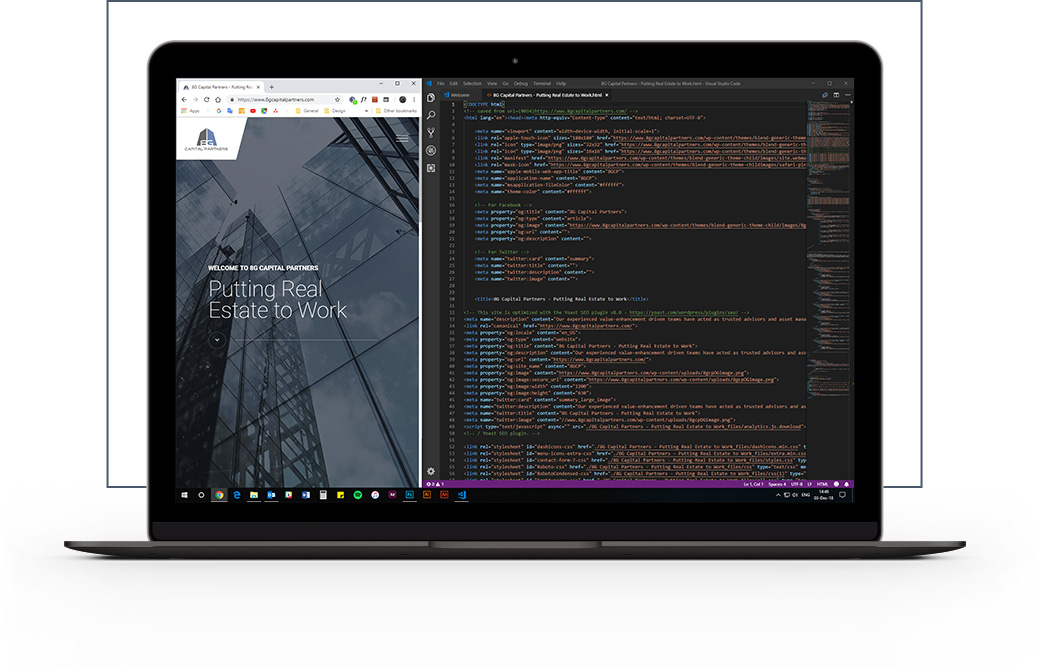Open VS Code Terminal menu
Viewport: 1038px width, 667px height.
542,83
